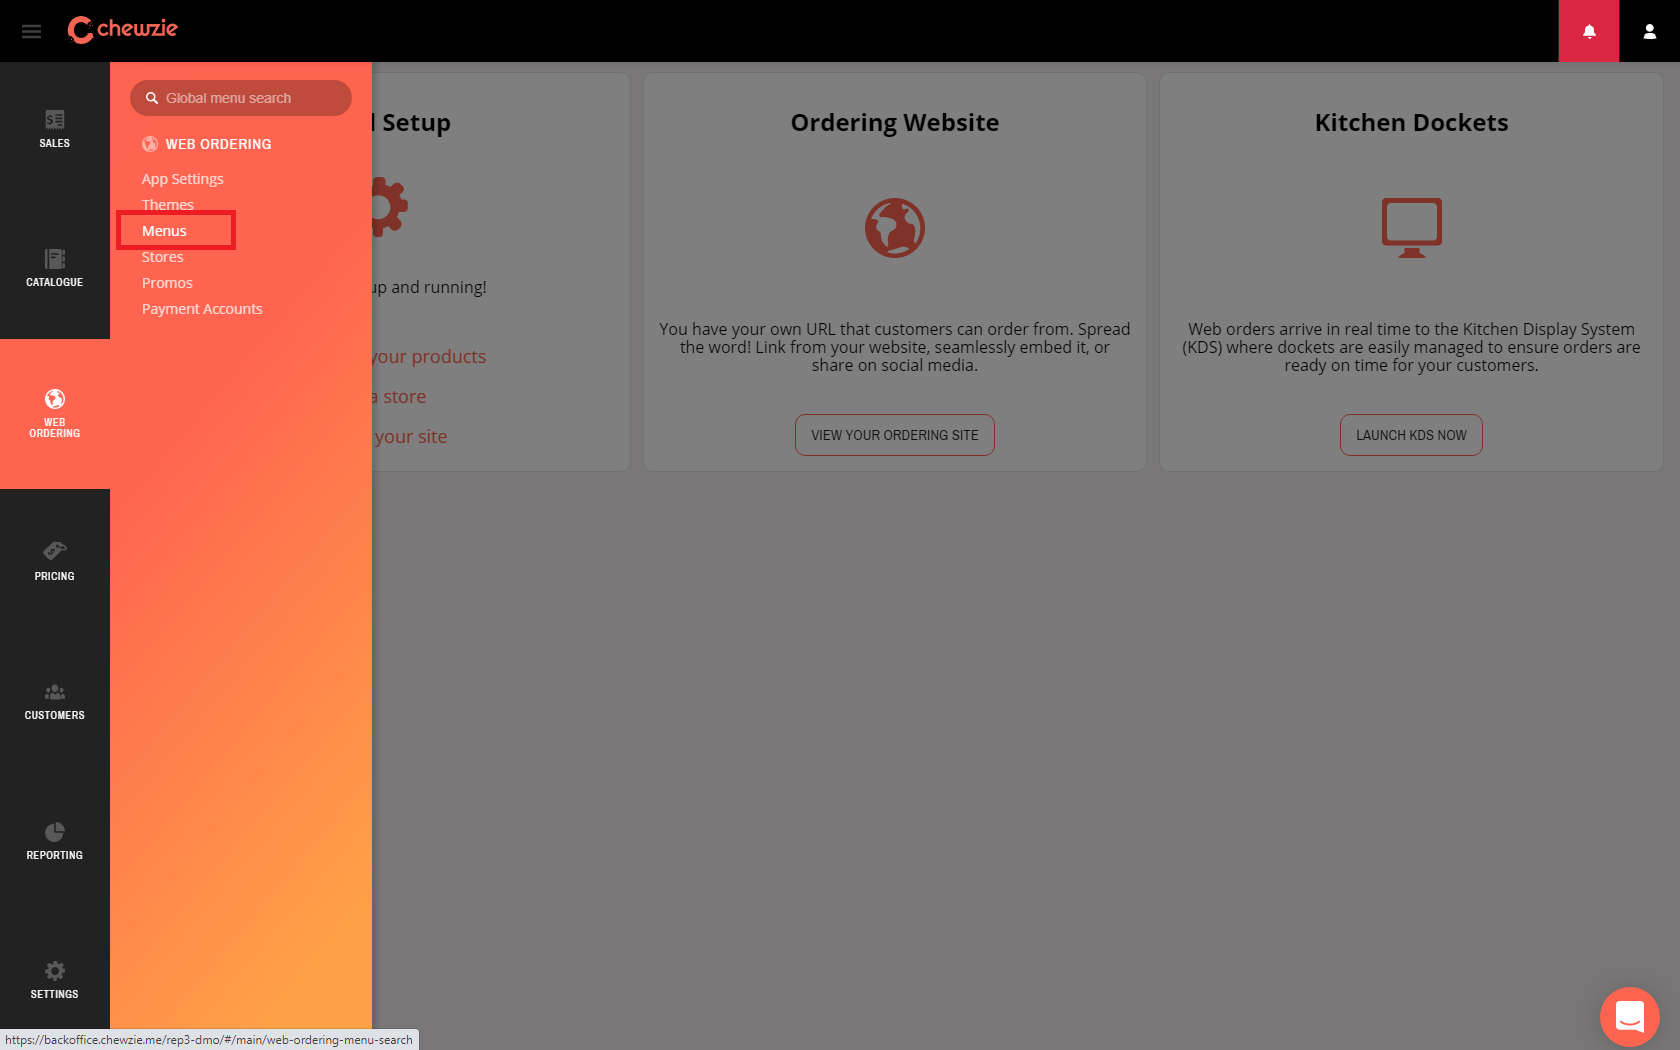Click the Global menu search field

(241, 98)
